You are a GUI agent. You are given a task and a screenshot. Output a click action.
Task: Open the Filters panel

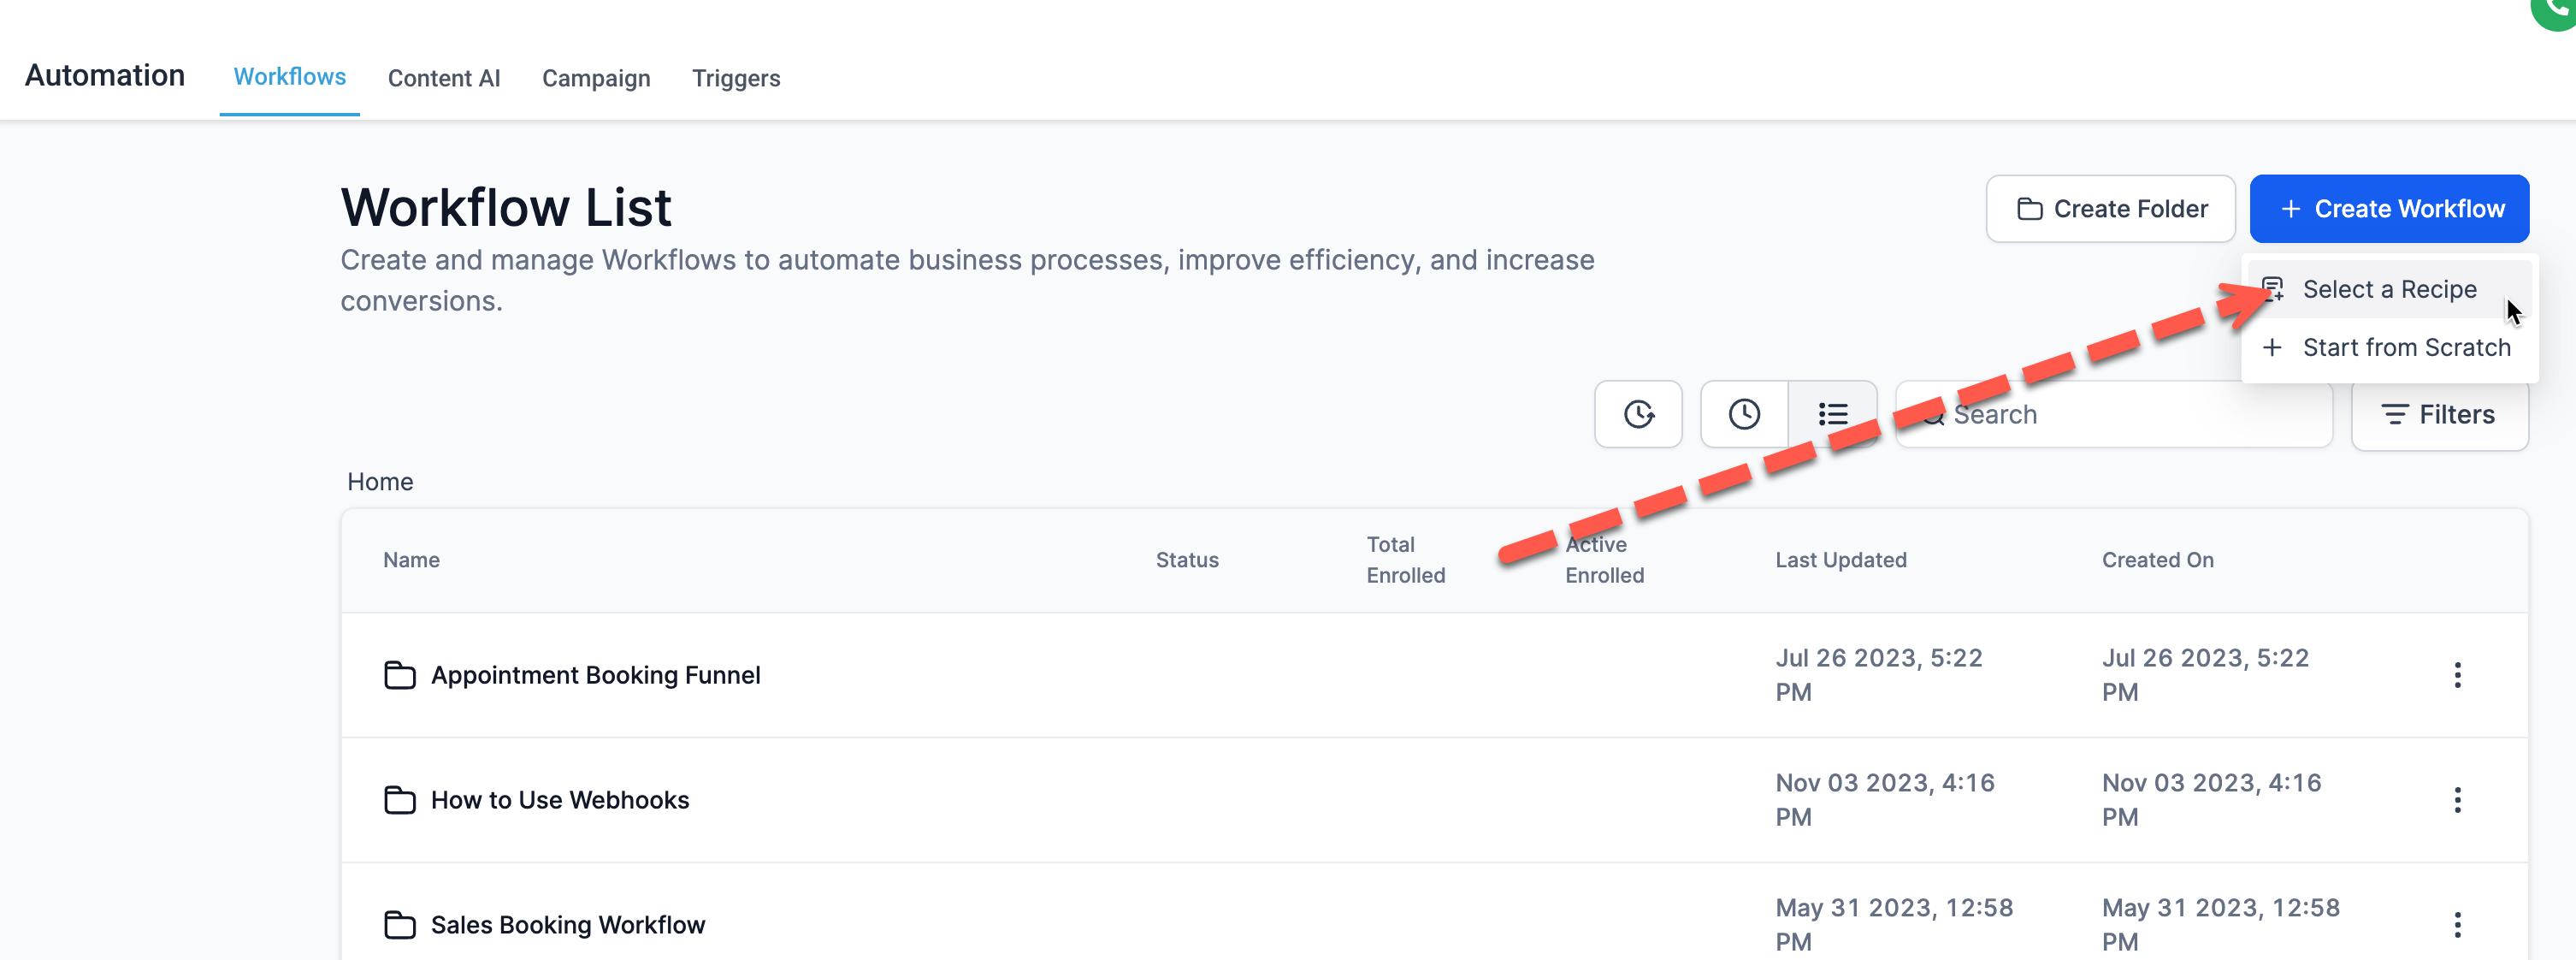(x=2440, y=414)
